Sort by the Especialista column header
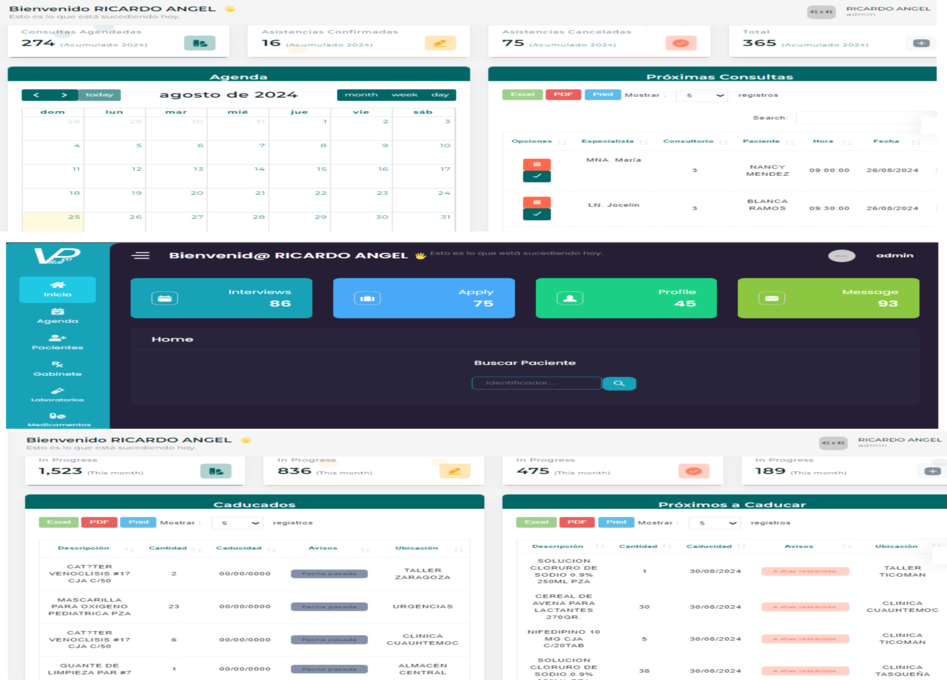The image size is (947, 680). (x=608, y=141)
